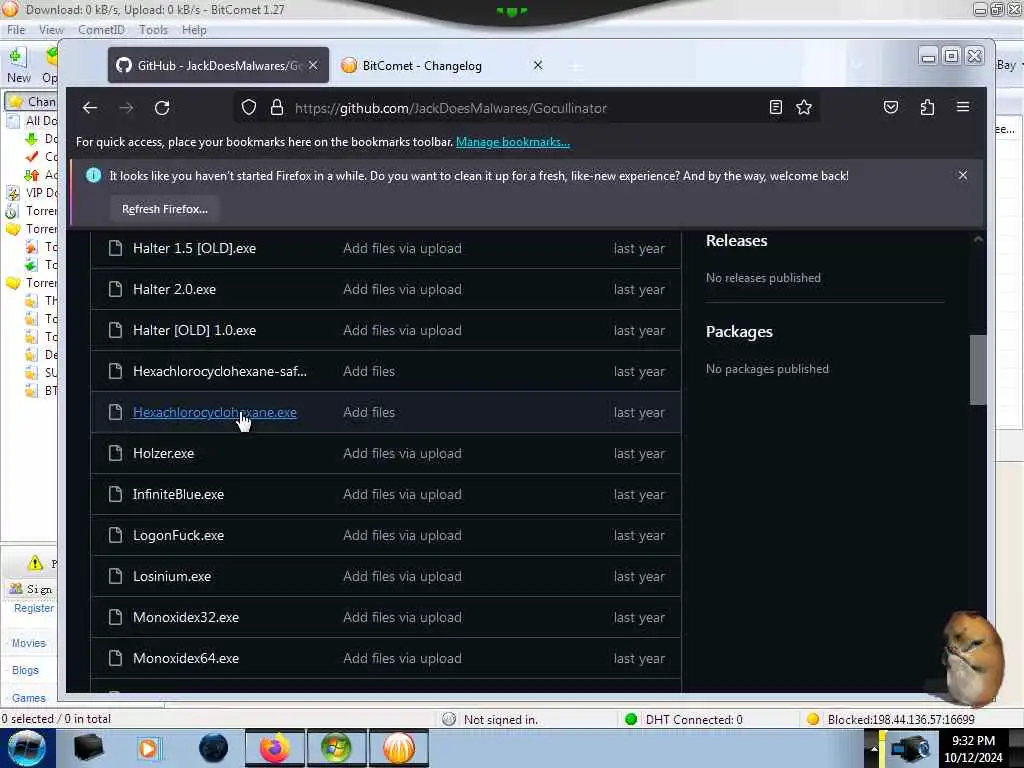
Task: Open the media player taskbar icon
Action: pos(149,748)
